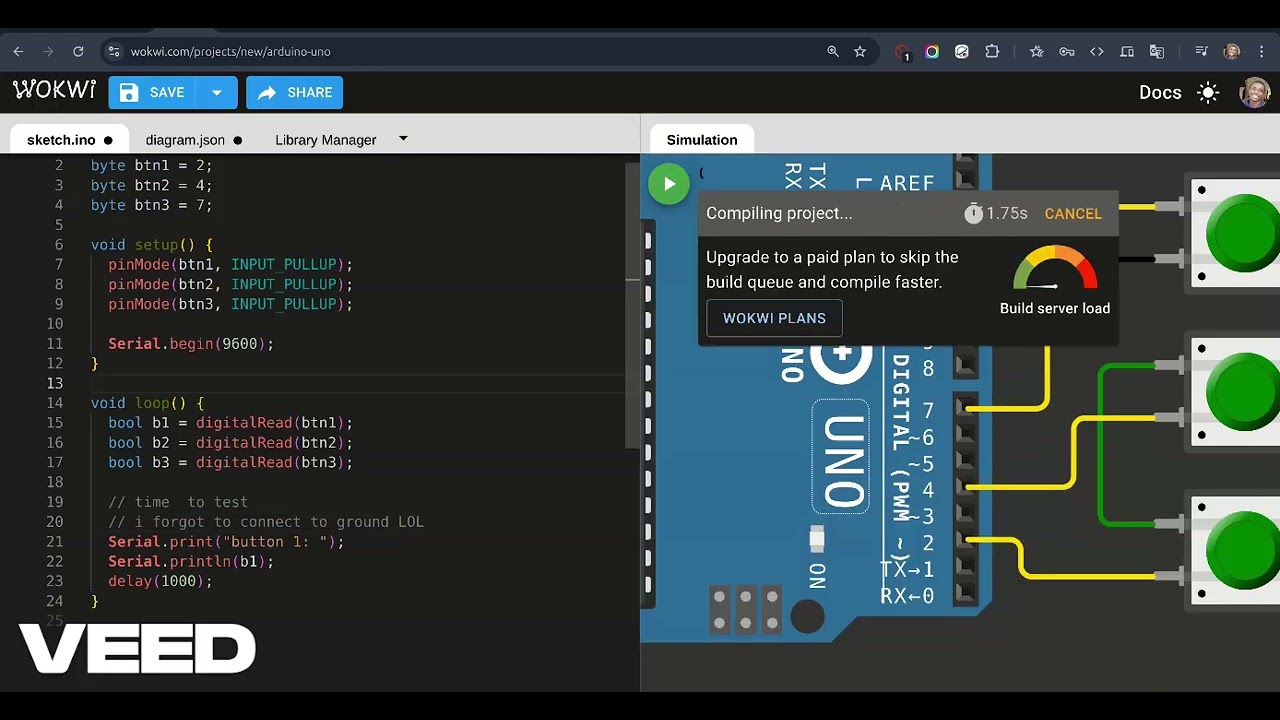Click the WOKWI PLANS button
Viewport: 1280px width, 720px height.
point(774,318)
